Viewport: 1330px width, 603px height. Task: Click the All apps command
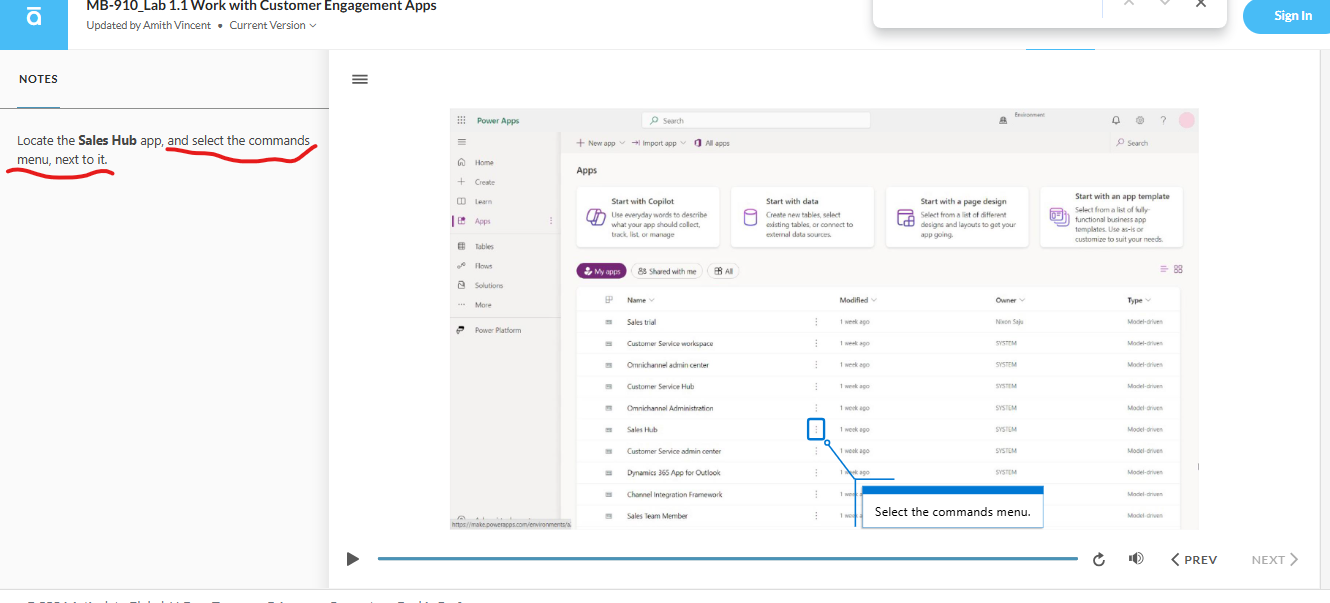point(712,143)
